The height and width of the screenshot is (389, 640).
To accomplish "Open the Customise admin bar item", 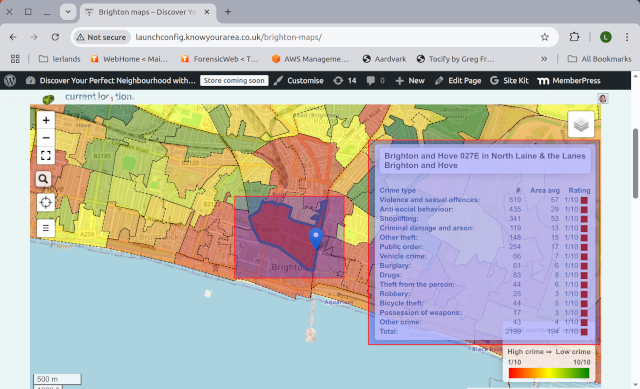I will tap(299, 80).
